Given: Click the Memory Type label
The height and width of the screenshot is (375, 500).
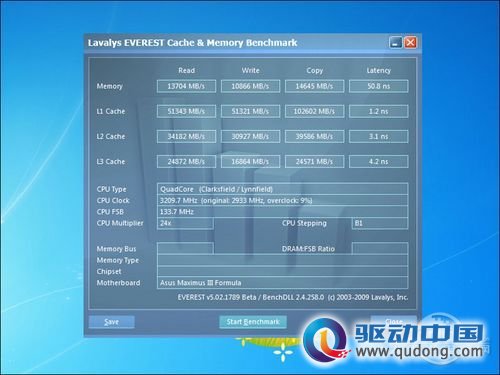Looking at the screenshot, I should tap(118, 260).
